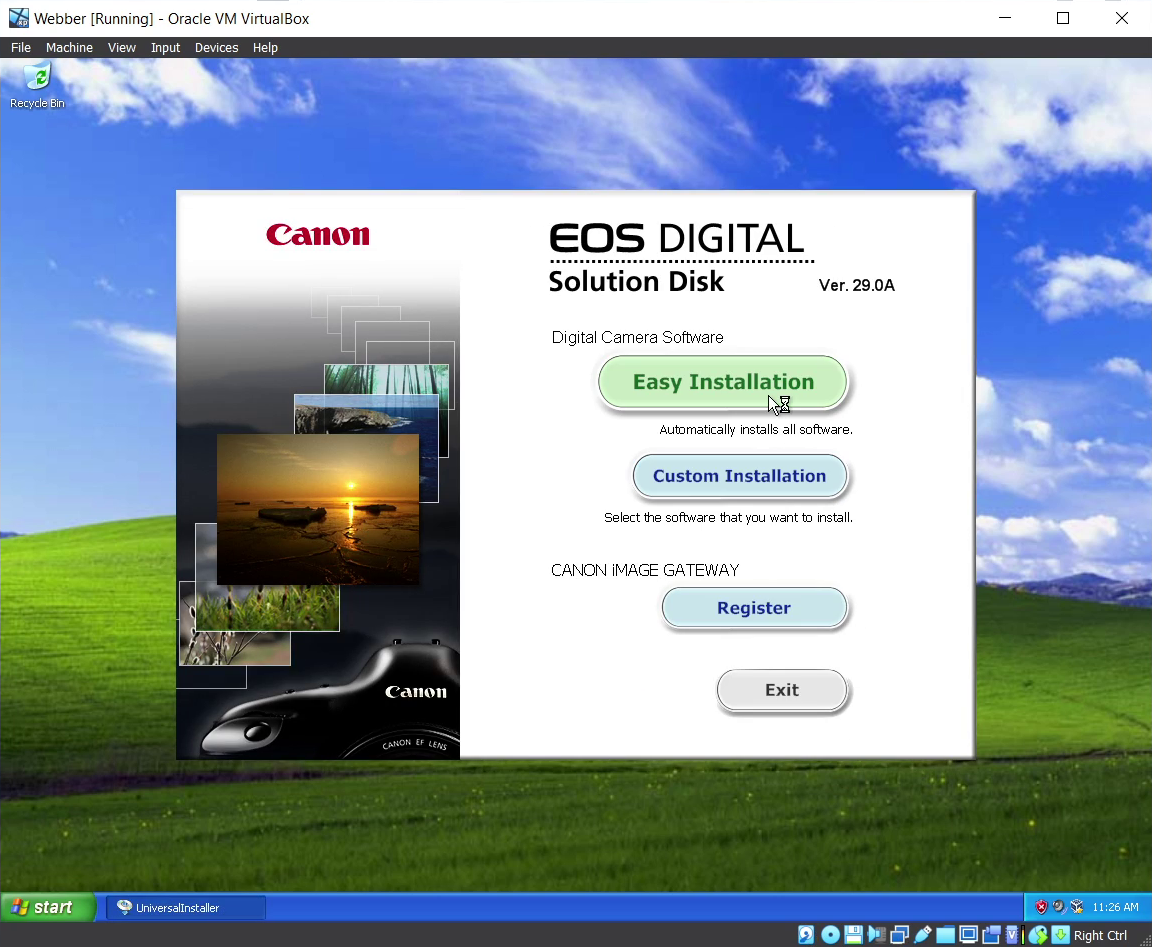Image resolution: width=1152 pixels, height=947 pixels.
Task: Open the File menu in VirtualBox
Action: tap(21, 47)
